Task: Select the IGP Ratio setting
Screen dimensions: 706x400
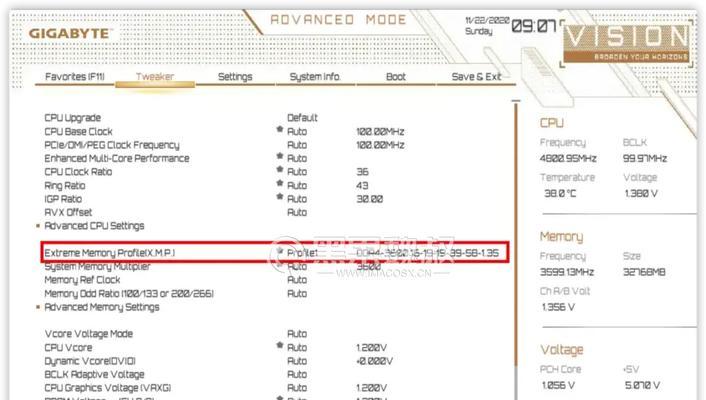Action: [x=63, y=199]
